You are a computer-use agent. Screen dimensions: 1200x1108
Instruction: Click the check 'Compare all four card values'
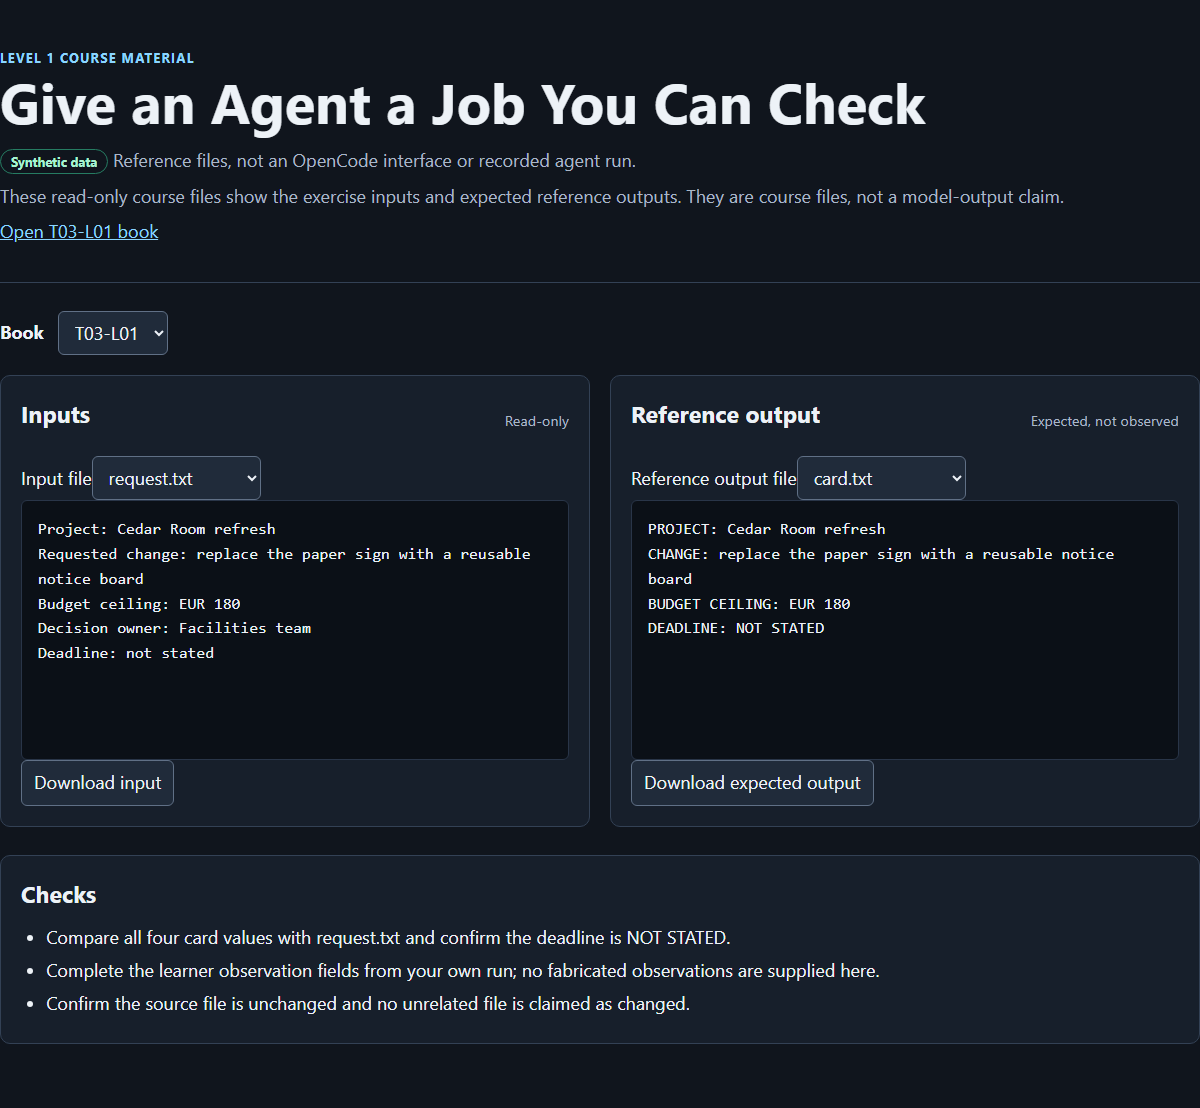click(x=389, y=938)
